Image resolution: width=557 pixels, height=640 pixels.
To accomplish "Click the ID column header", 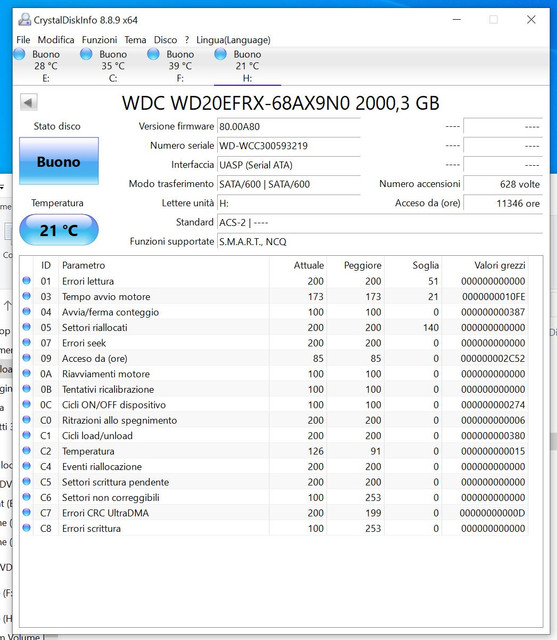I will coord(46,265).
